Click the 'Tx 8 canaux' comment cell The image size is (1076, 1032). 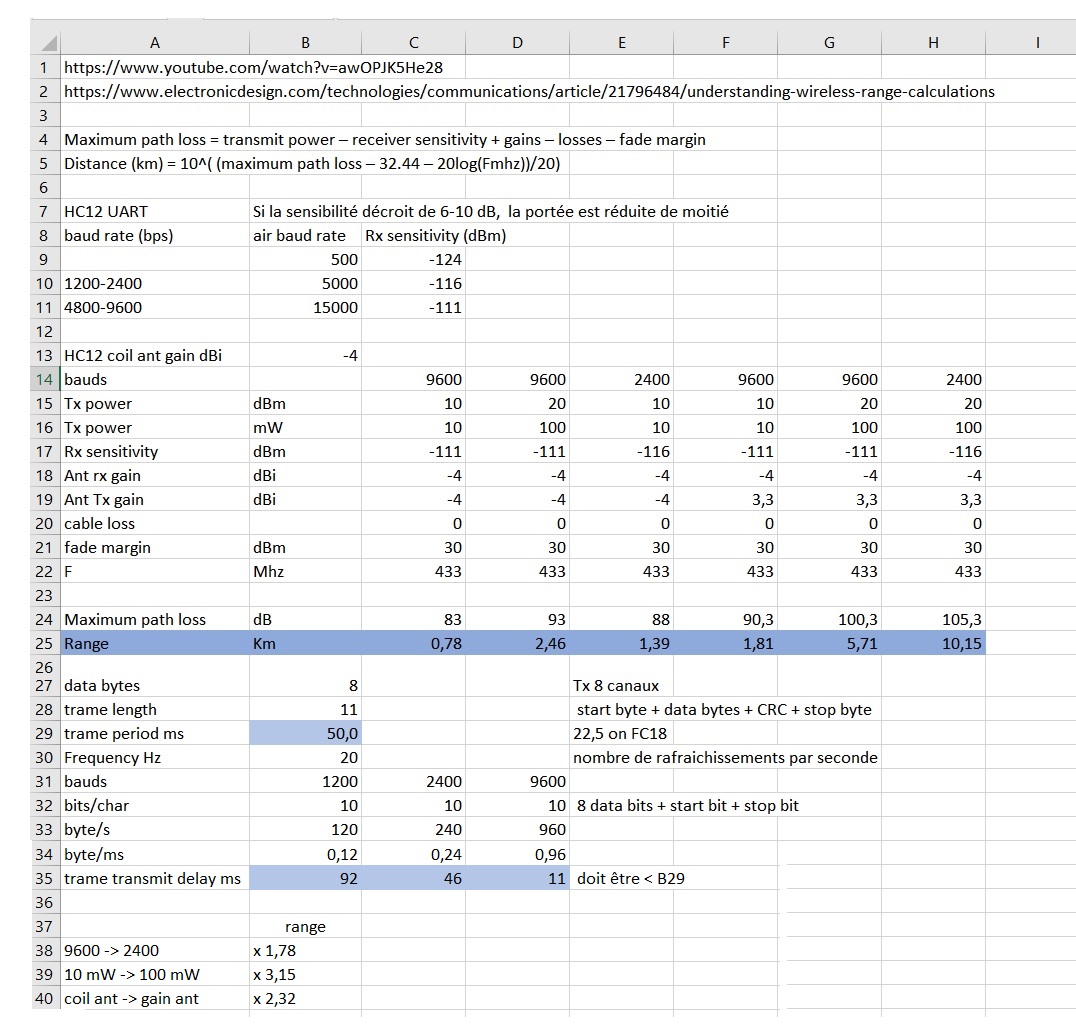616,686
